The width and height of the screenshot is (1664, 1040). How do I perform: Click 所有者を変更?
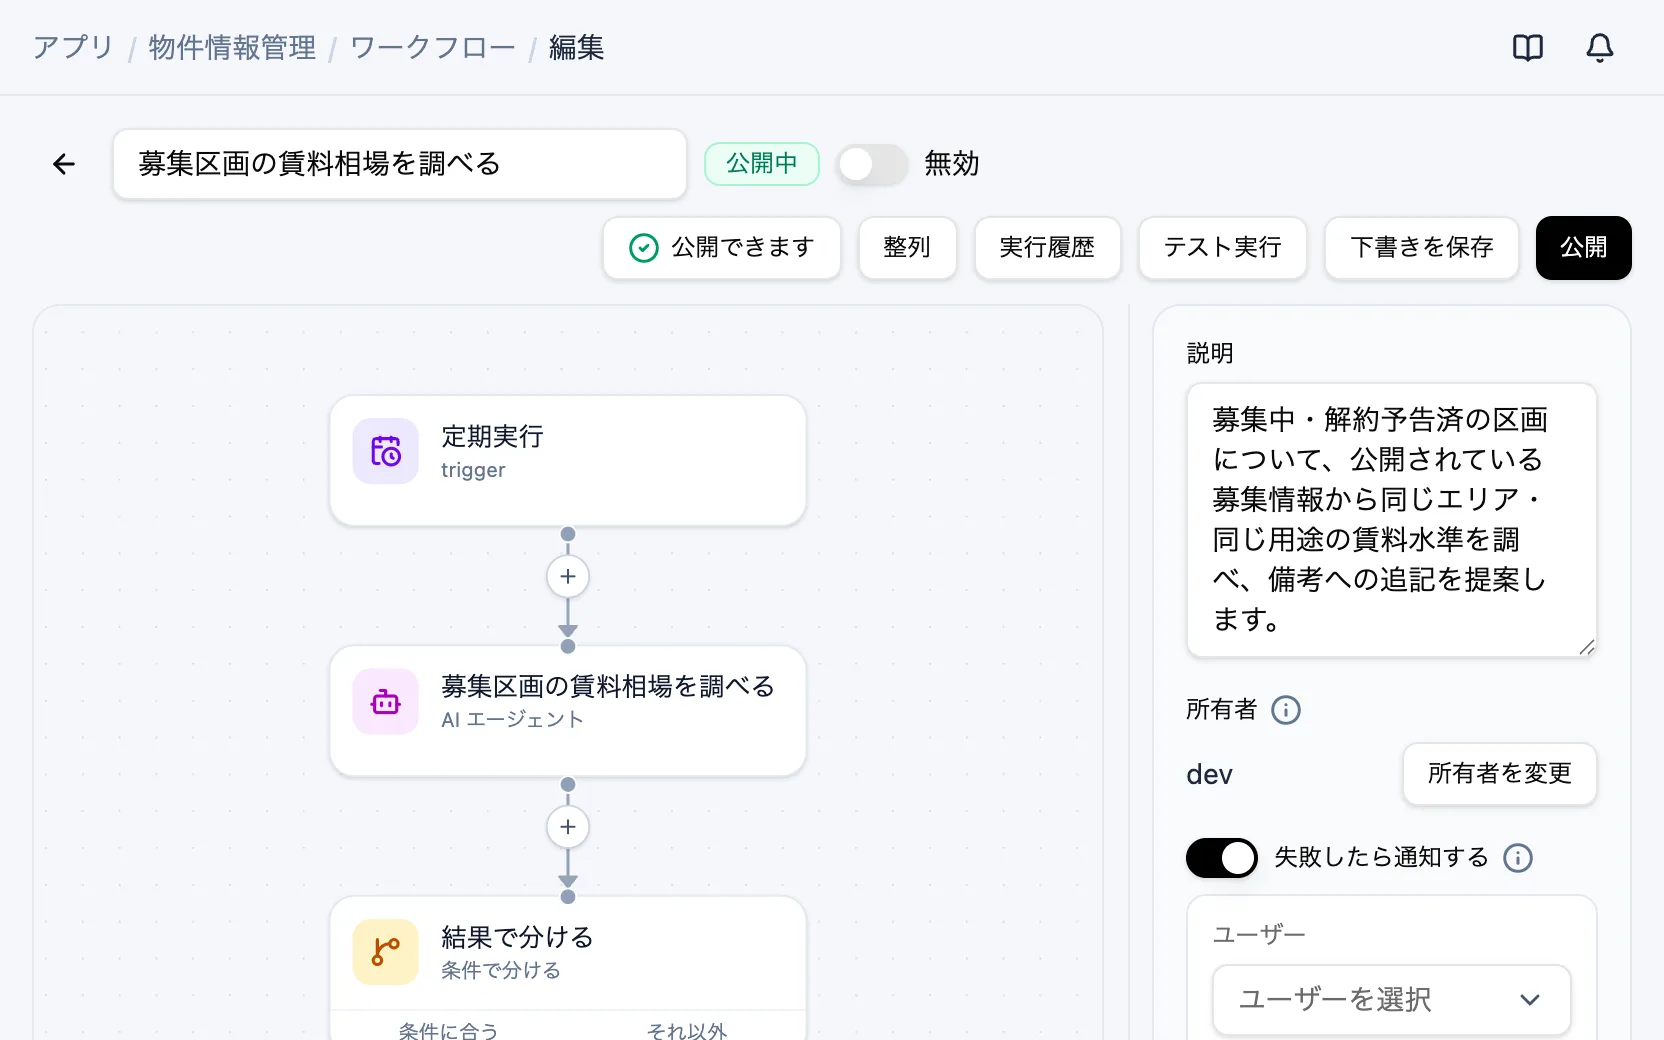(x=1500, y=774)
